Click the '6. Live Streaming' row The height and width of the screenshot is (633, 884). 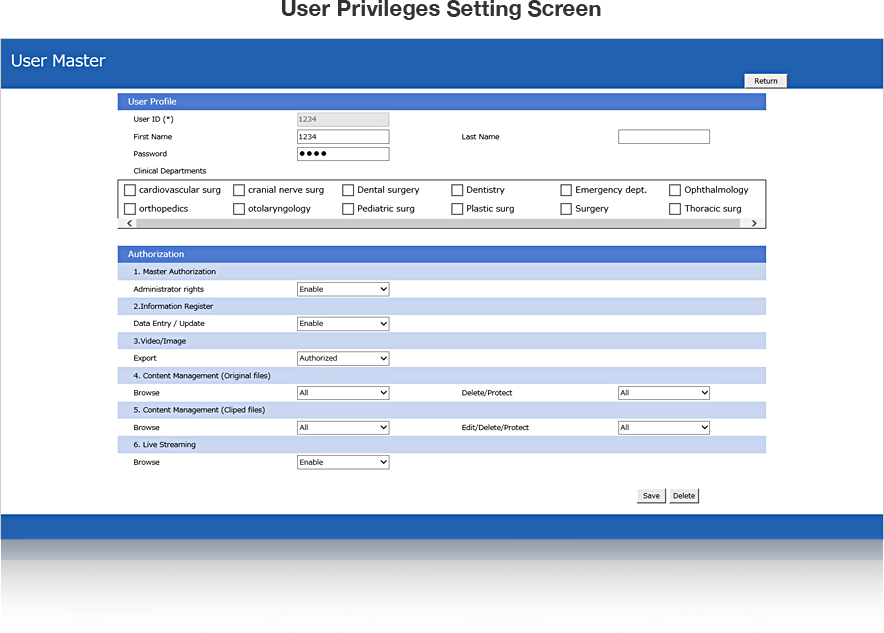[441, 445]
